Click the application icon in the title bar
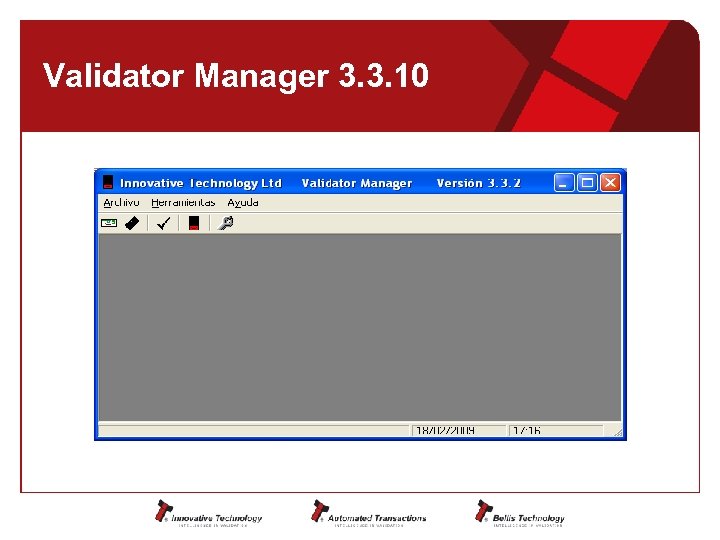Screen dimensions: 720x540 pyautogui.click(x=108, y=182)
